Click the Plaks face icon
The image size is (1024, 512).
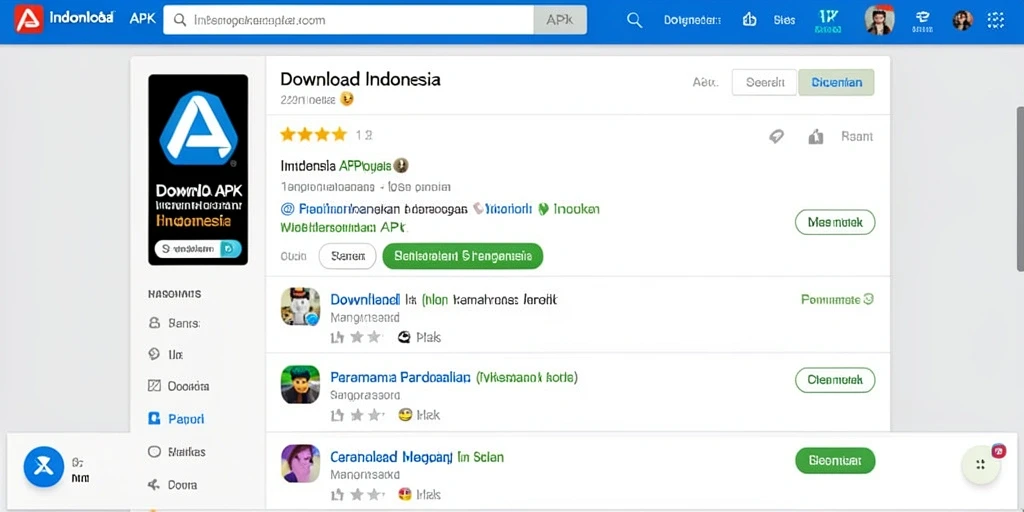(404, 337)
